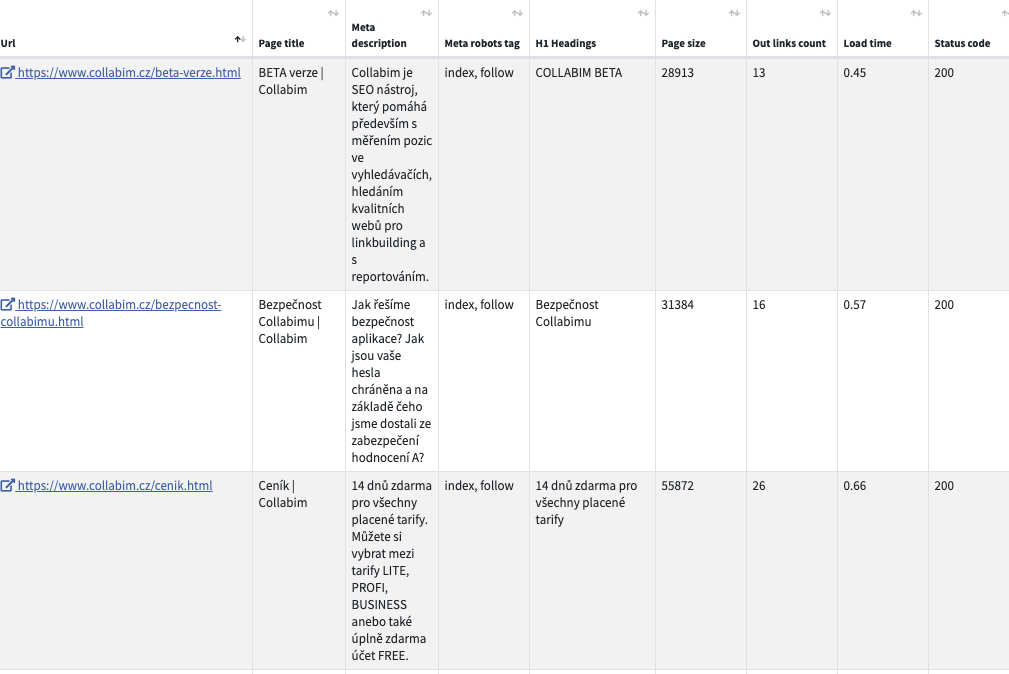Image resolution: width=1009 pixels, height=674 pixels.
Task: Click sort icon above Status code
Action: [x=1006, y=14]
